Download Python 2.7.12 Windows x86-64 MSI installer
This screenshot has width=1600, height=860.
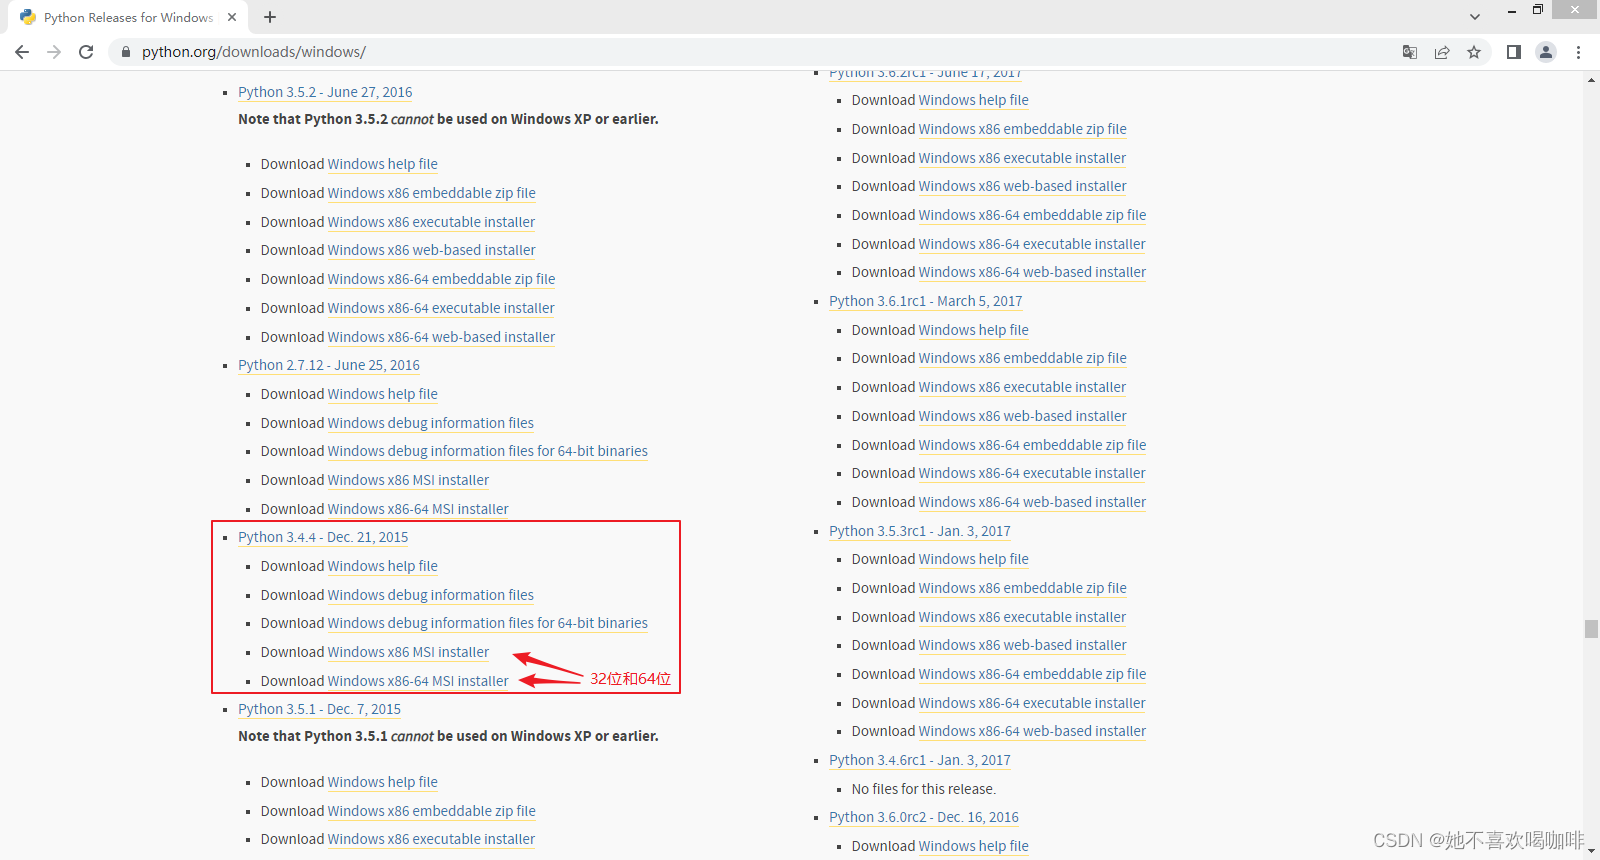(x=418, y=509)
